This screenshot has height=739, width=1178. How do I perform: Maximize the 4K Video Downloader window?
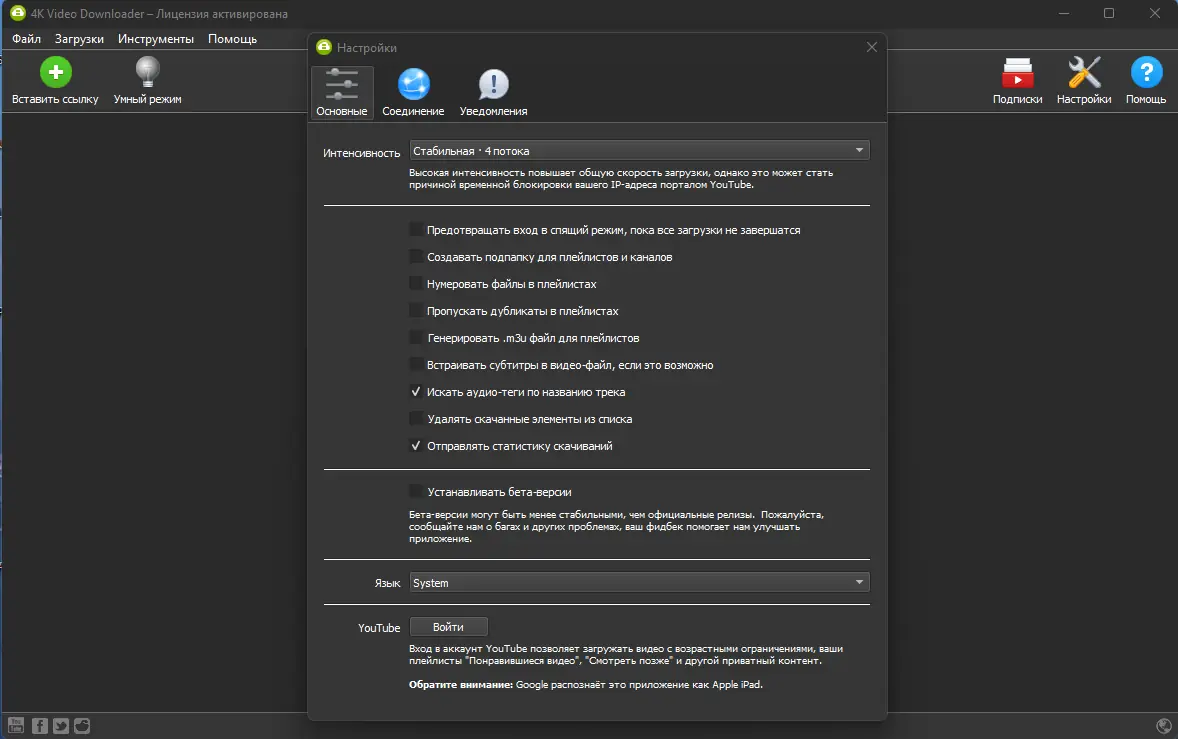tap(1109, 14)
